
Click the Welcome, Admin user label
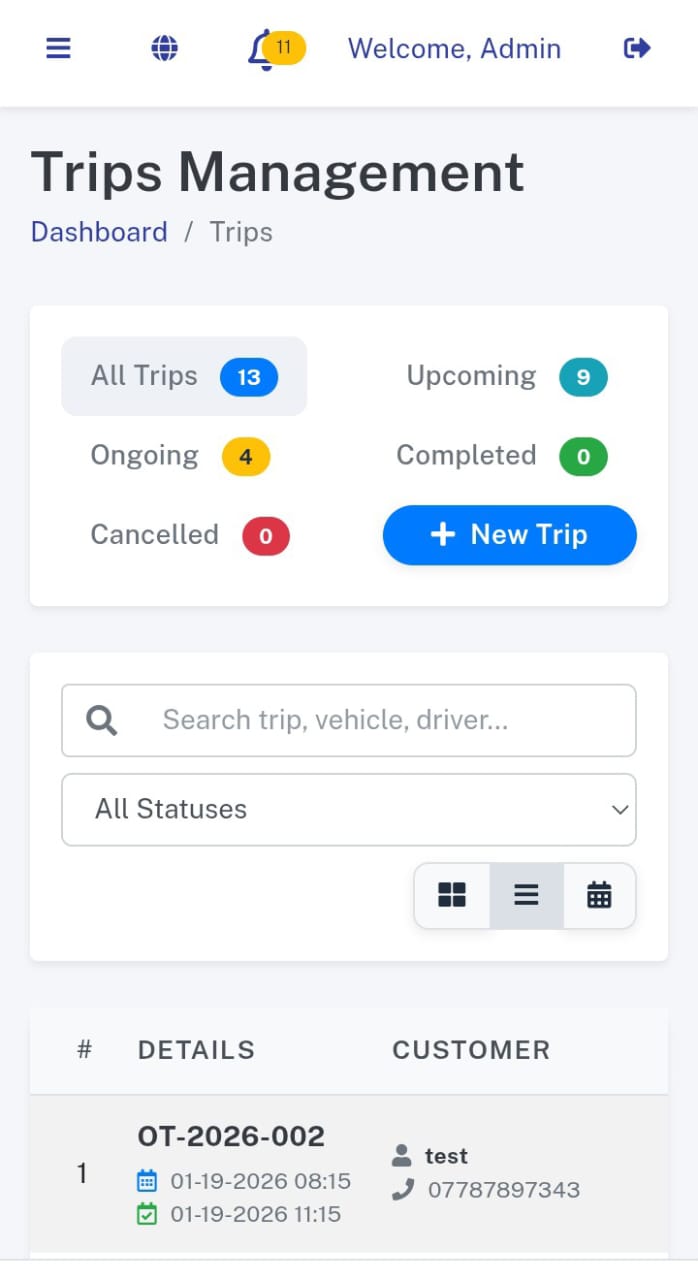454,48
